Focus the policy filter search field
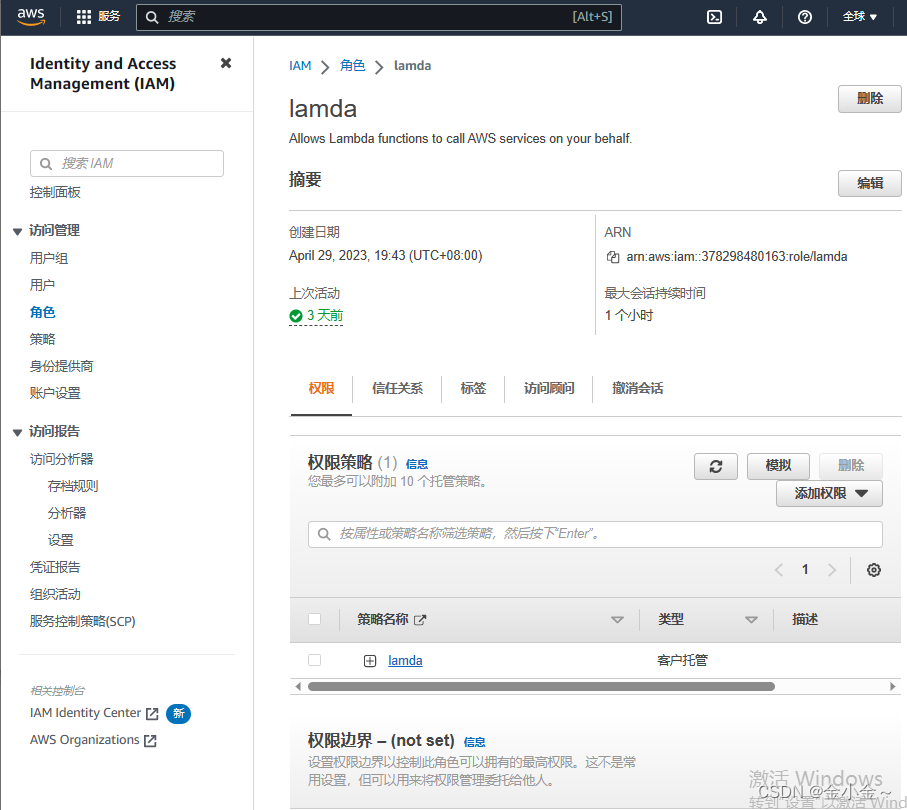Viewport: 907px width, 810px height. [595, 534]
